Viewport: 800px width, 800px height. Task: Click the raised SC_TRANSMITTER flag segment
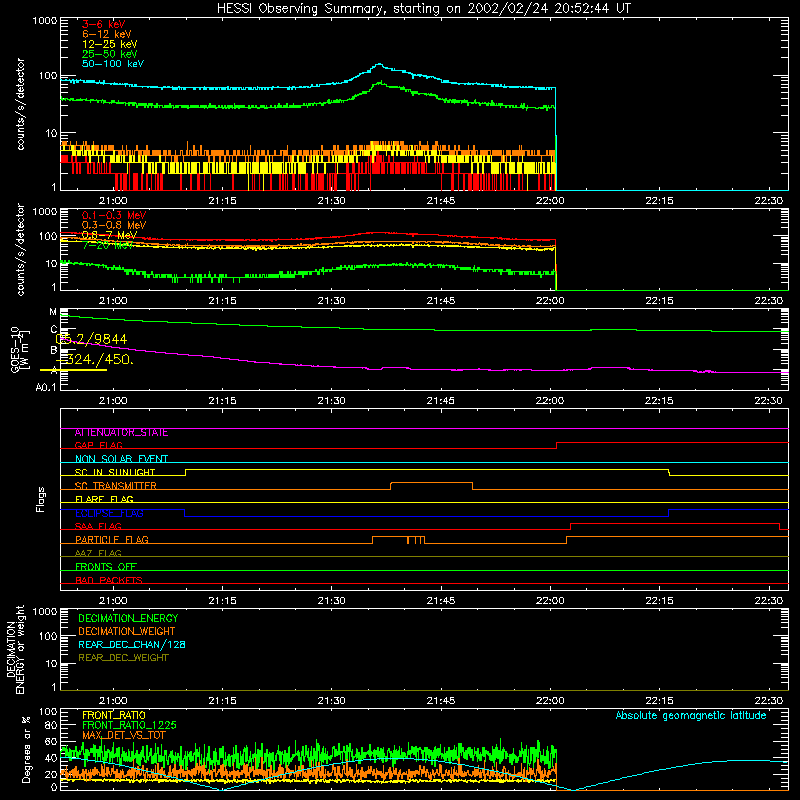tap(431, 483)
